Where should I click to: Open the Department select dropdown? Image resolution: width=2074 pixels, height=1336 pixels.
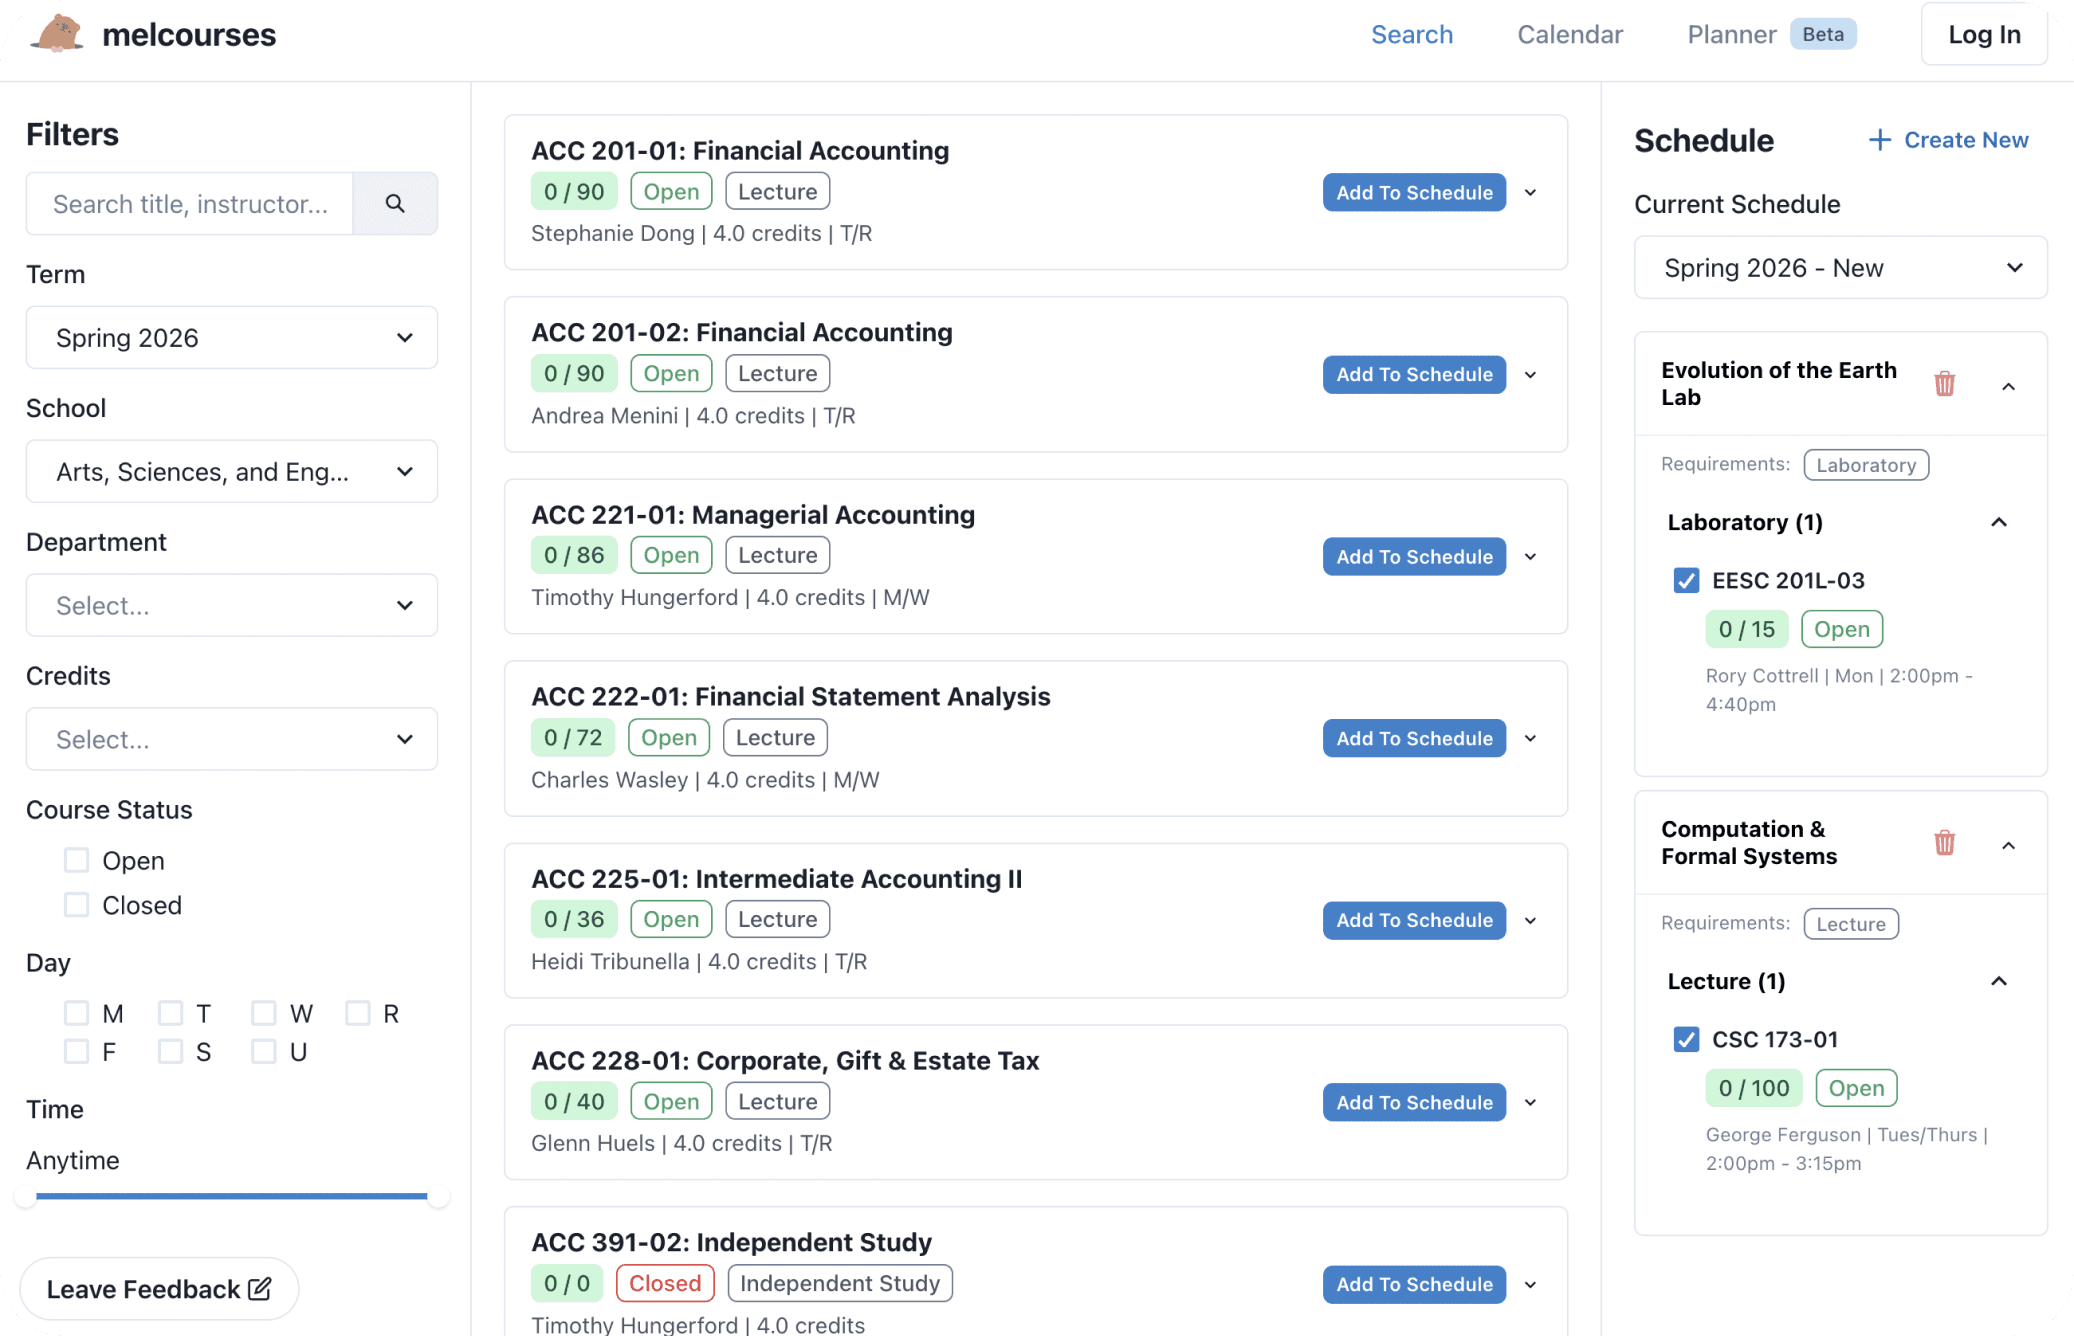pyautogui.click(x=232, y=606)
